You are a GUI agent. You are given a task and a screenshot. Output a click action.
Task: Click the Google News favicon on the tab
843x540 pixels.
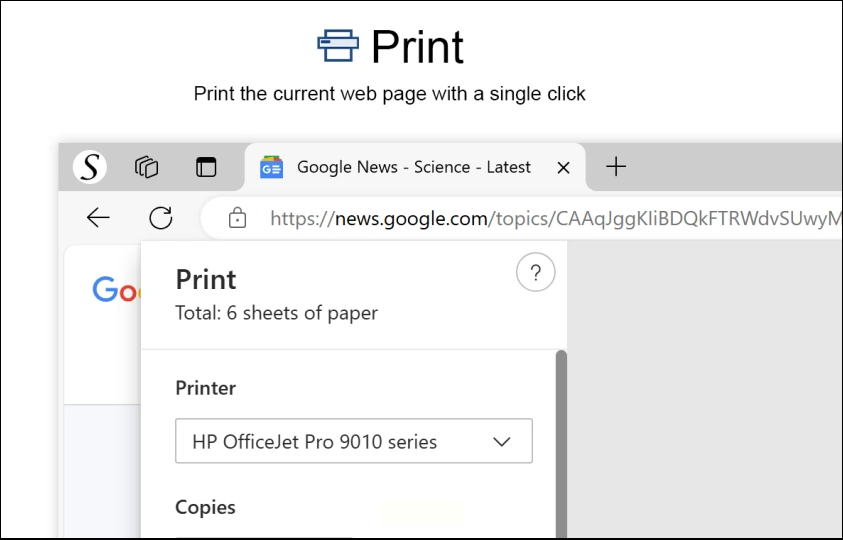[271, 167]
